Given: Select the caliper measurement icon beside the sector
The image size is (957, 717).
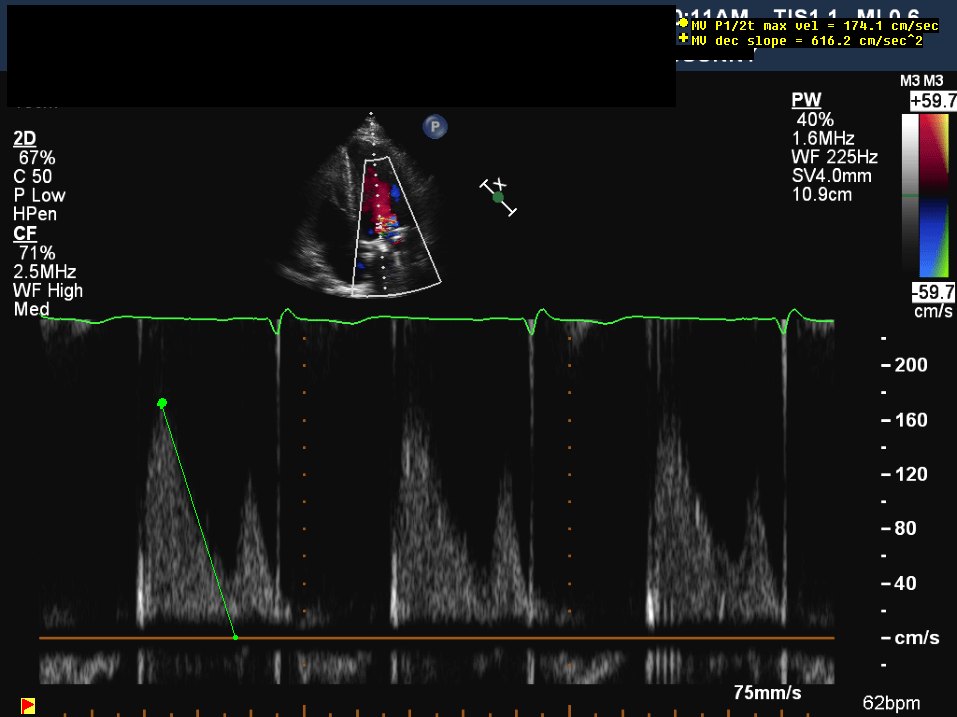Looking at the screenshot, I should (499, 197).
